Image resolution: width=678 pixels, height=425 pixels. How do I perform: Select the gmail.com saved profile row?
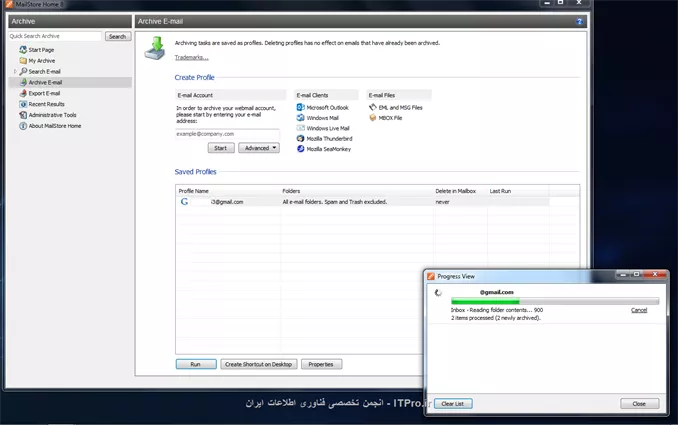(362, 202)
